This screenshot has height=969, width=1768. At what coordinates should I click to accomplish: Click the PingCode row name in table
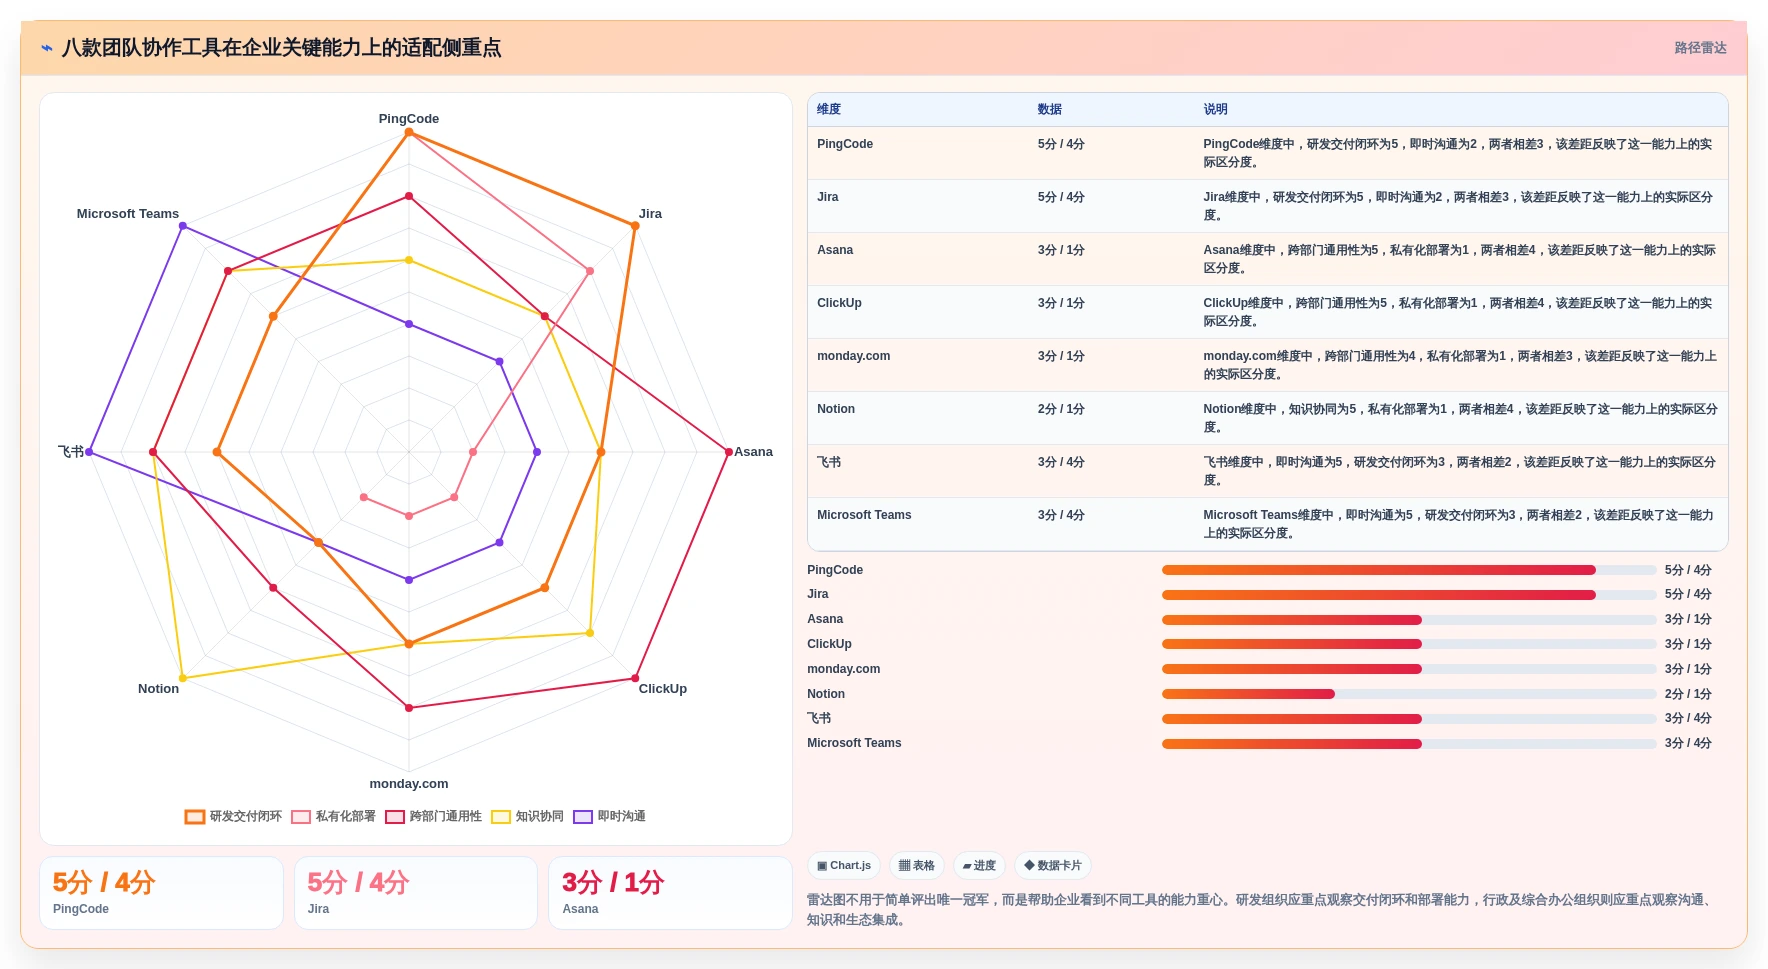[845, 144]
